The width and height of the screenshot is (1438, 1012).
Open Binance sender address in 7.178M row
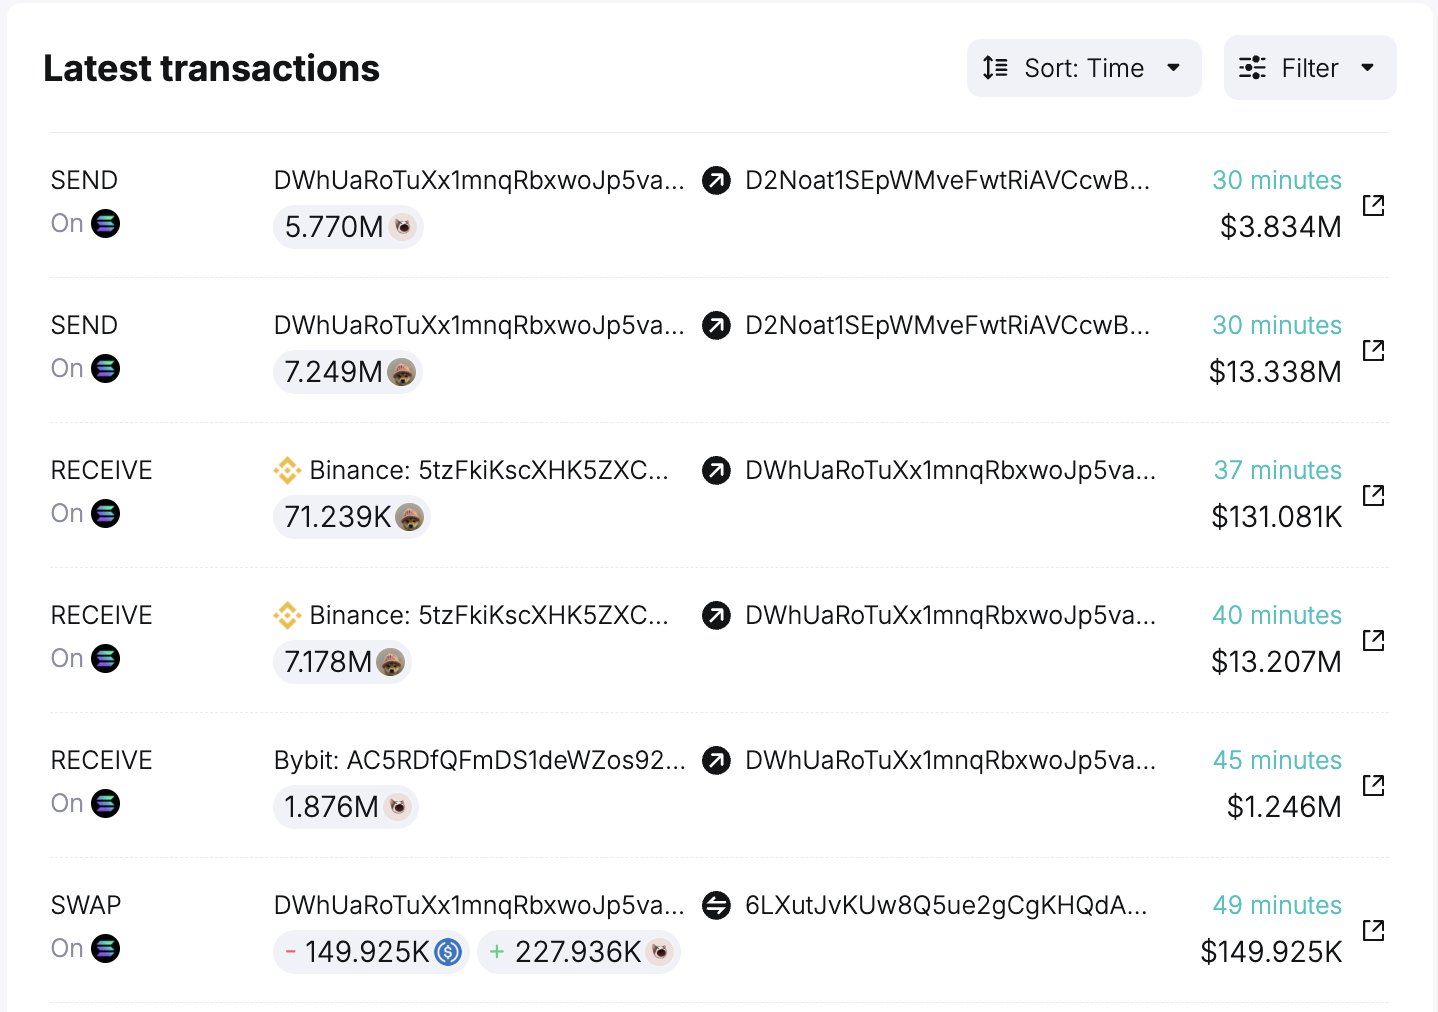(487, 615)
